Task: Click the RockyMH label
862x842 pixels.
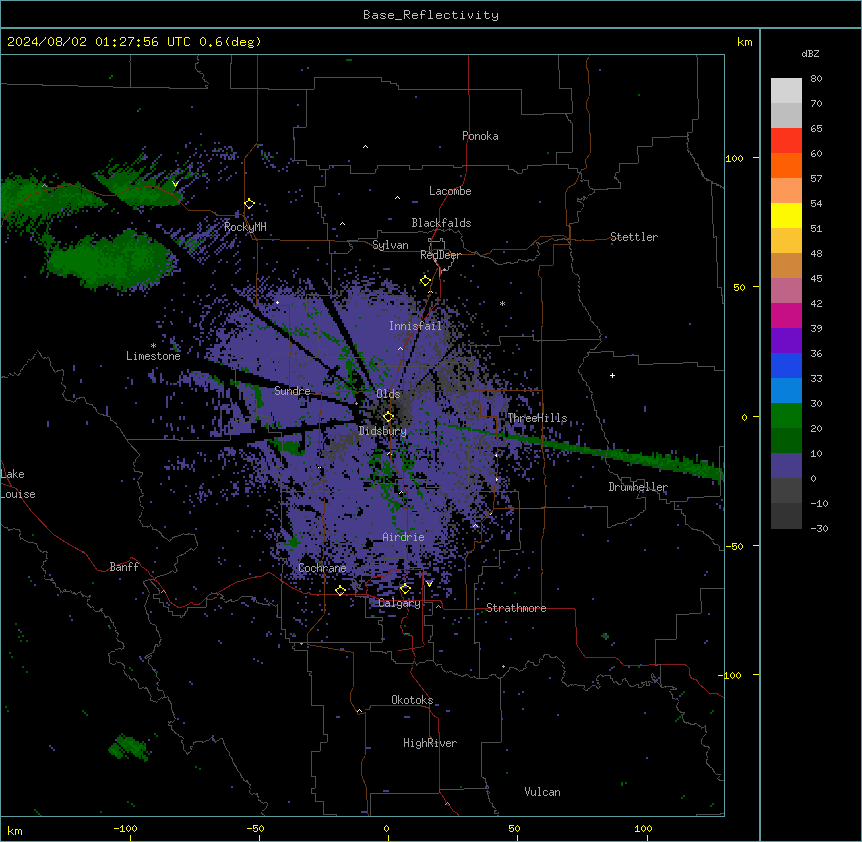Action: [245, 227]
